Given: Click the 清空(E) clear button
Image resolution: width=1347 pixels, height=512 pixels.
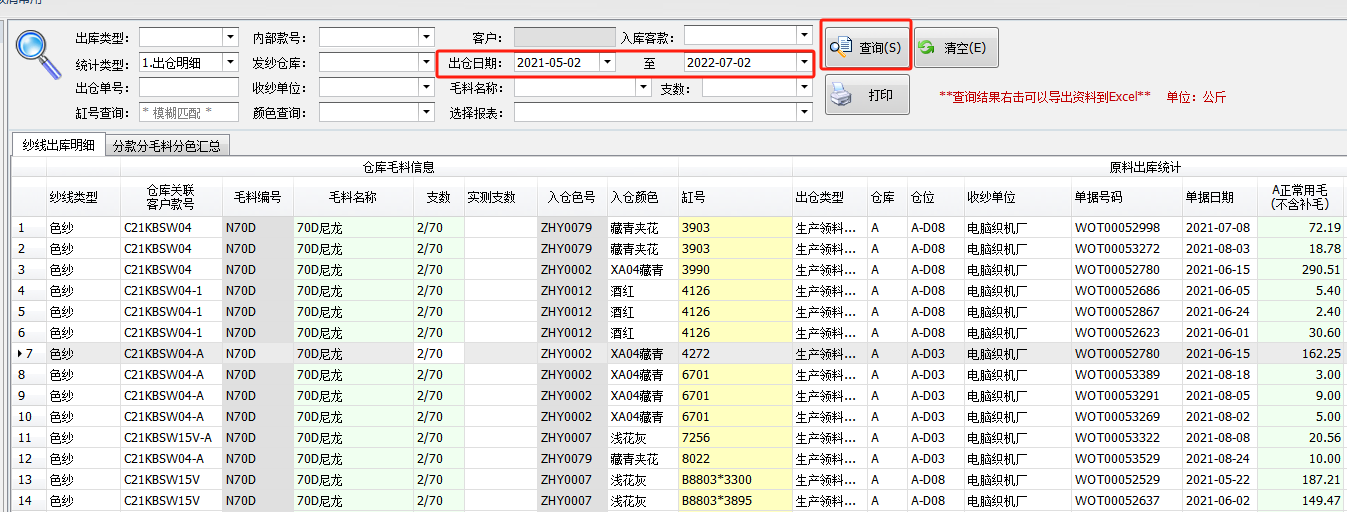Looking at the screenshot, I should (x=956, y=47).
